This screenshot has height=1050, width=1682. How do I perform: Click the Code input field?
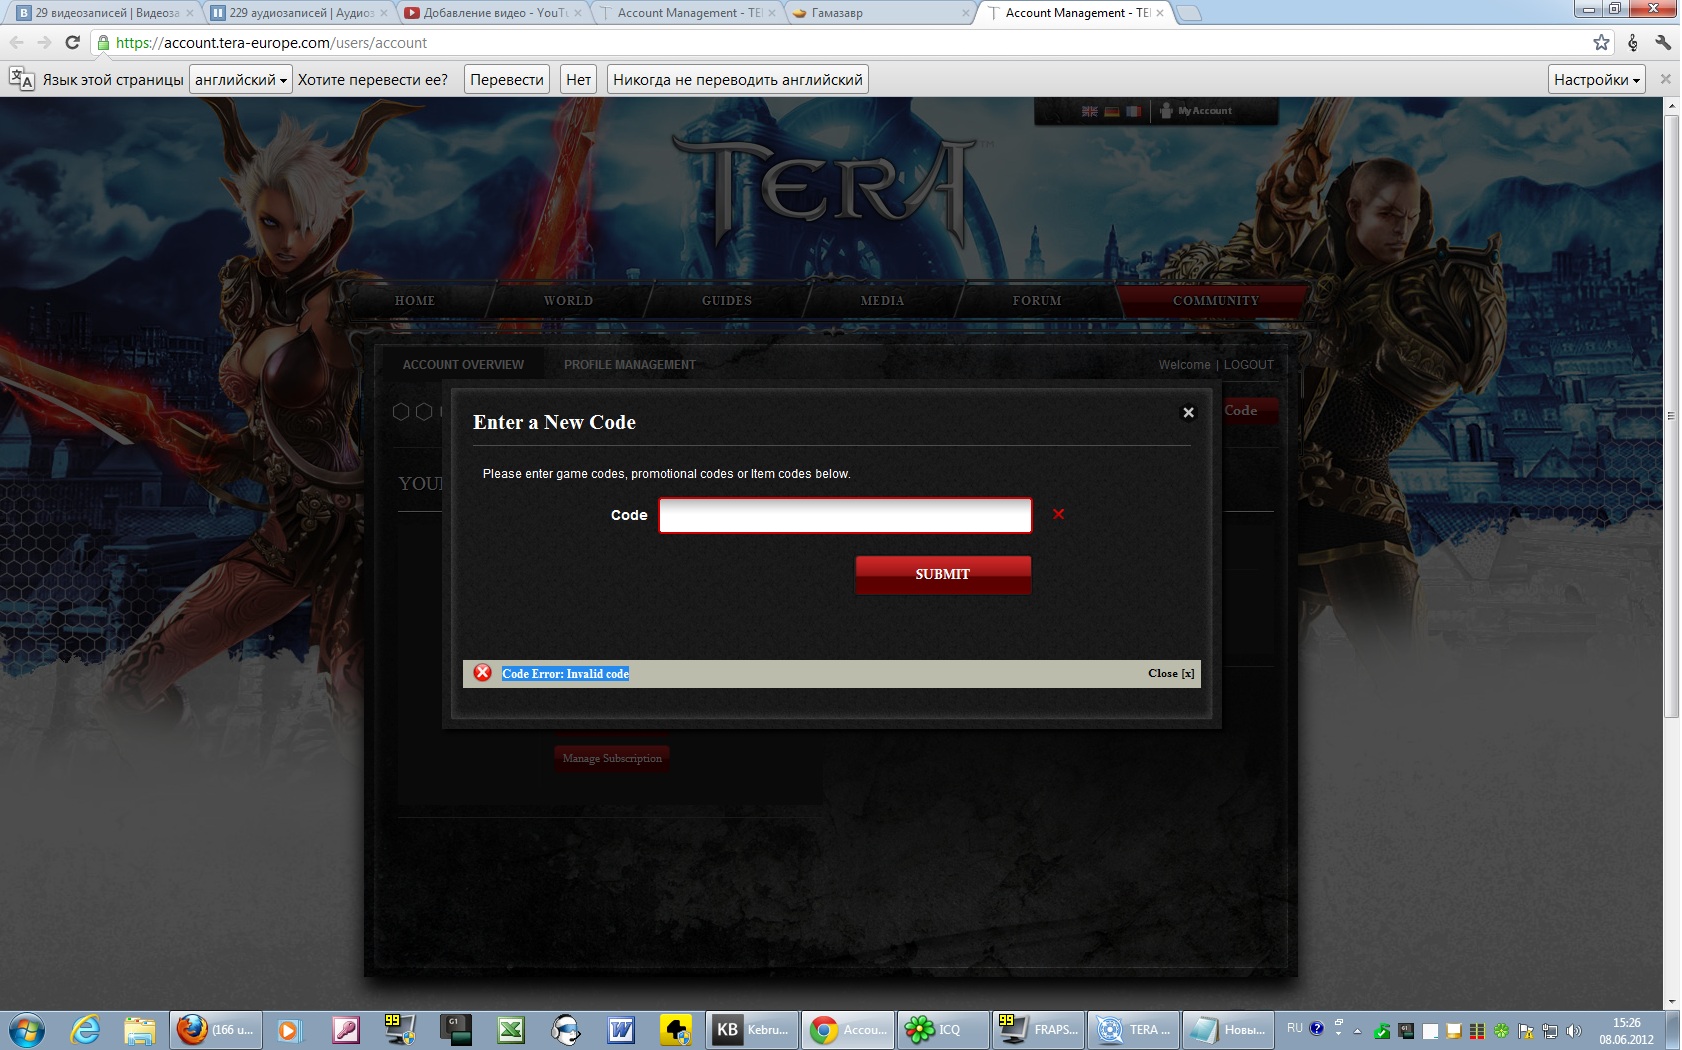845,515
